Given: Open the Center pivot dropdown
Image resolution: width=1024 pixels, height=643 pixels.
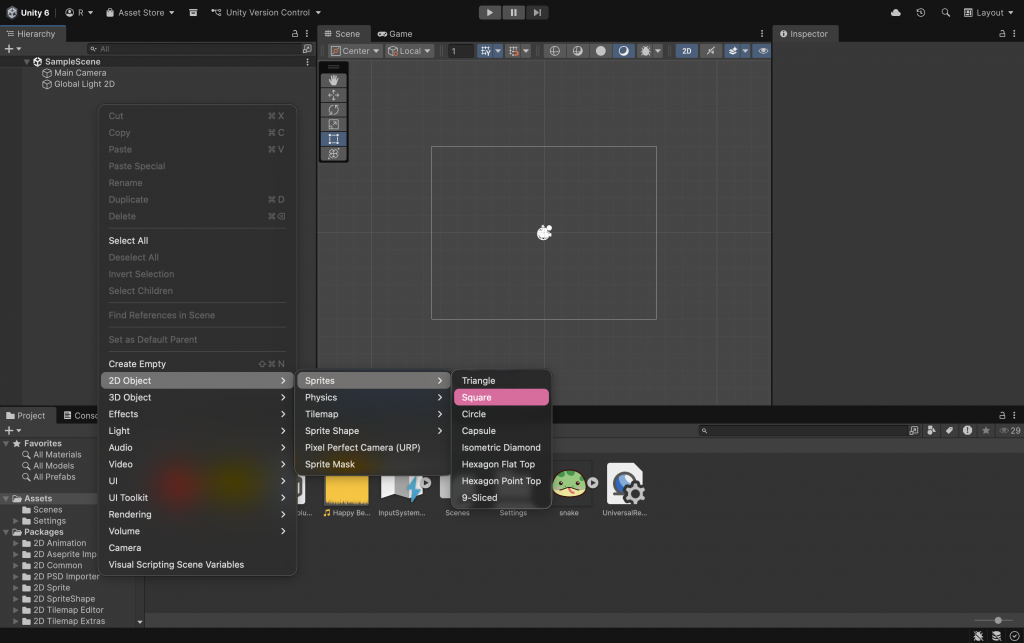Looking at the screenshot, I should (x=355, y=51).
